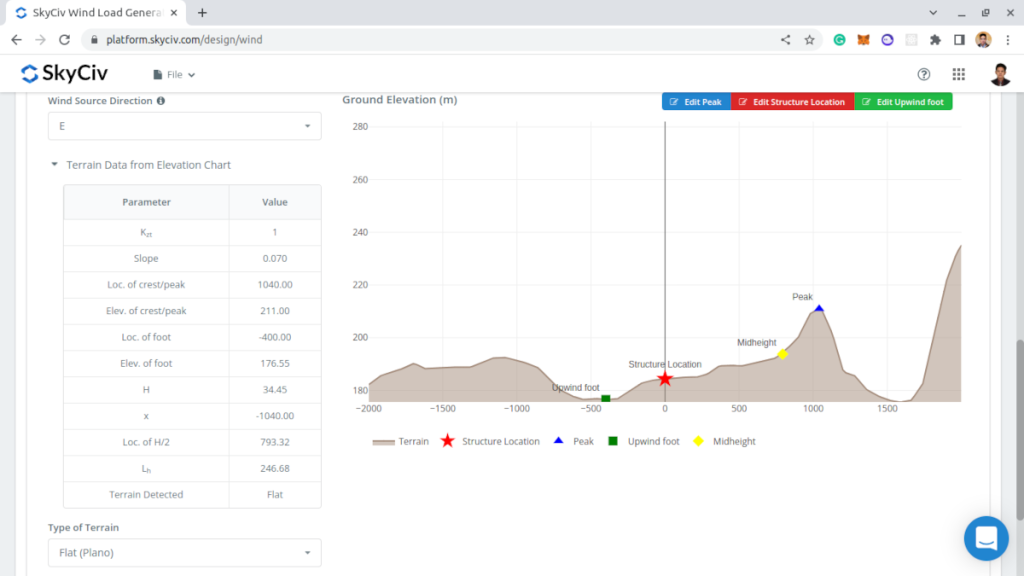Toggle Peak series in chart legend
Image resolution: width=1024 pixels, height=576 pixels.
575,441
